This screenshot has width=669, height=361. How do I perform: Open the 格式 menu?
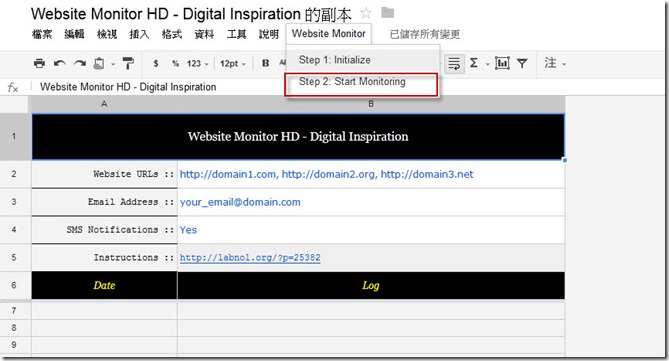(x=172, y=34)
